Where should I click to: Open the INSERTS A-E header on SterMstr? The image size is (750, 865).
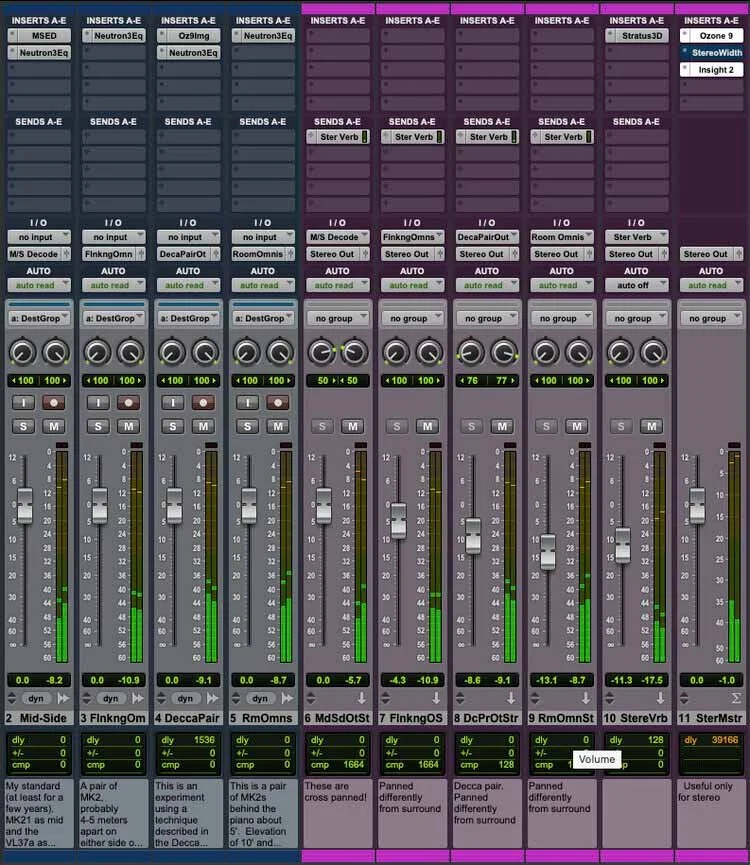coord(711,20)
